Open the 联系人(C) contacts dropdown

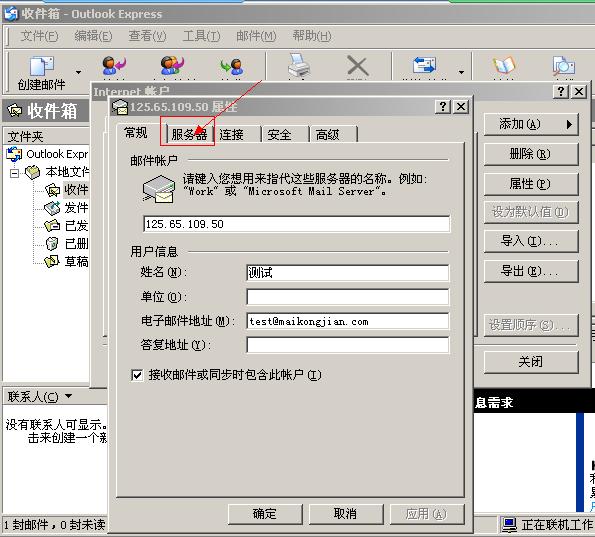click(x=40, y=397)
